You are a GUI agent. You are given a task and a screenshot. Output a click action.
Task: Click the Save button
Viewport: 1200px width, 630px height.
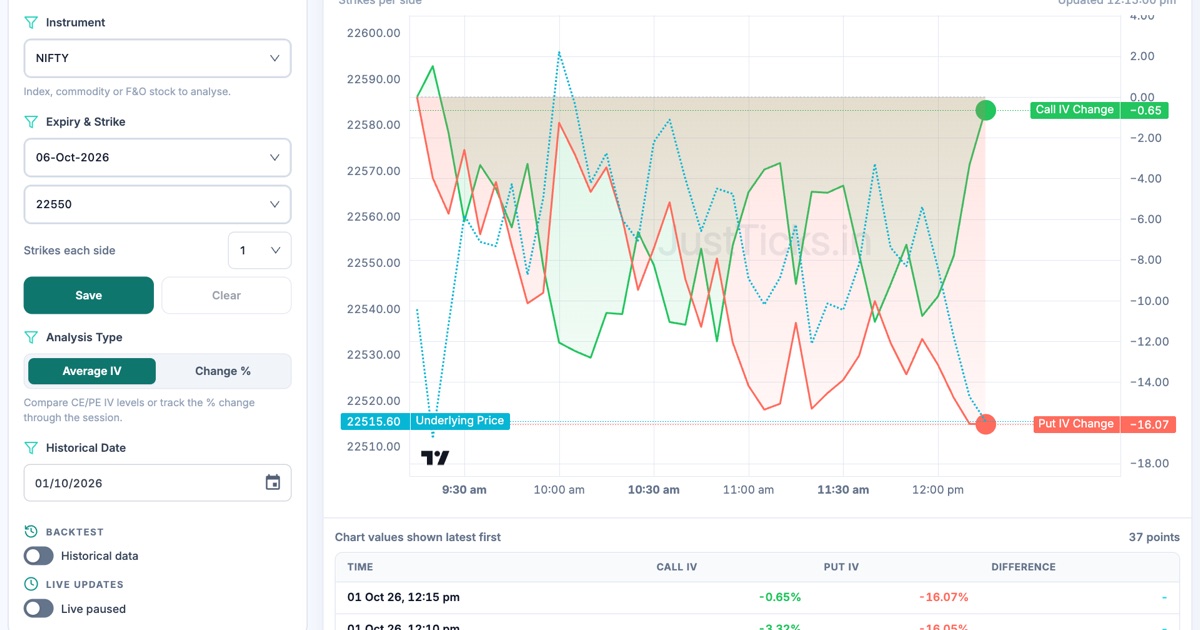(x=89, y=295)
